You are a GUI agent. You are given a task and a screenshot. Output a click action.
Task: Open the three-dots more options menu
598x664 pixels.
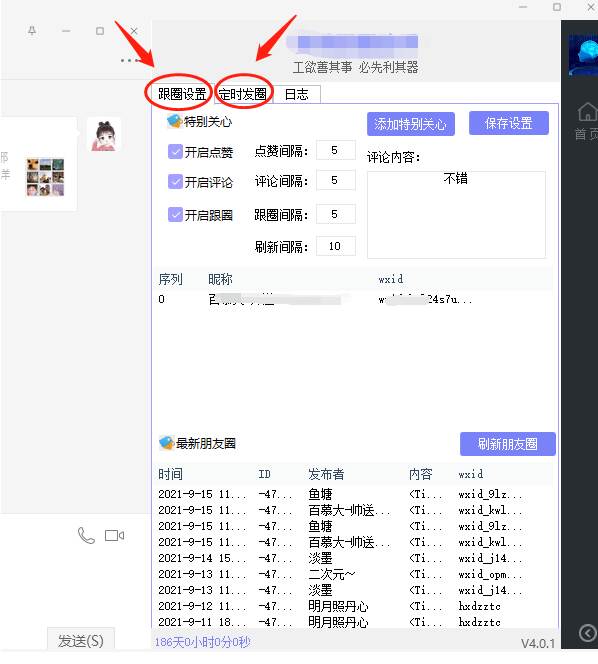[x=129, y=61]
